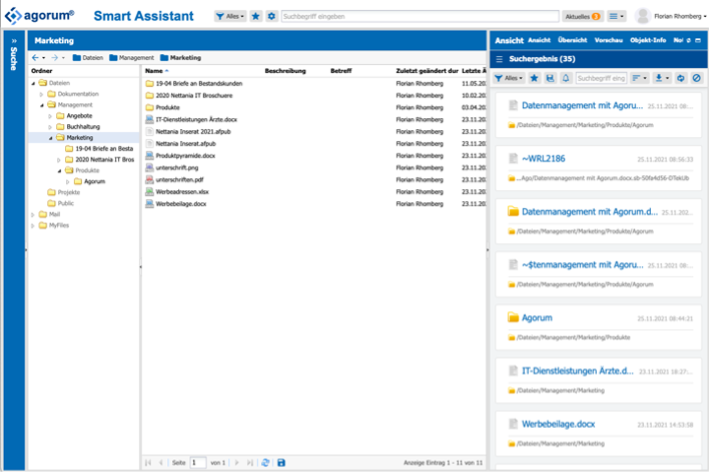Click the cancel icon in results toolbar

[x=696, y=78]
